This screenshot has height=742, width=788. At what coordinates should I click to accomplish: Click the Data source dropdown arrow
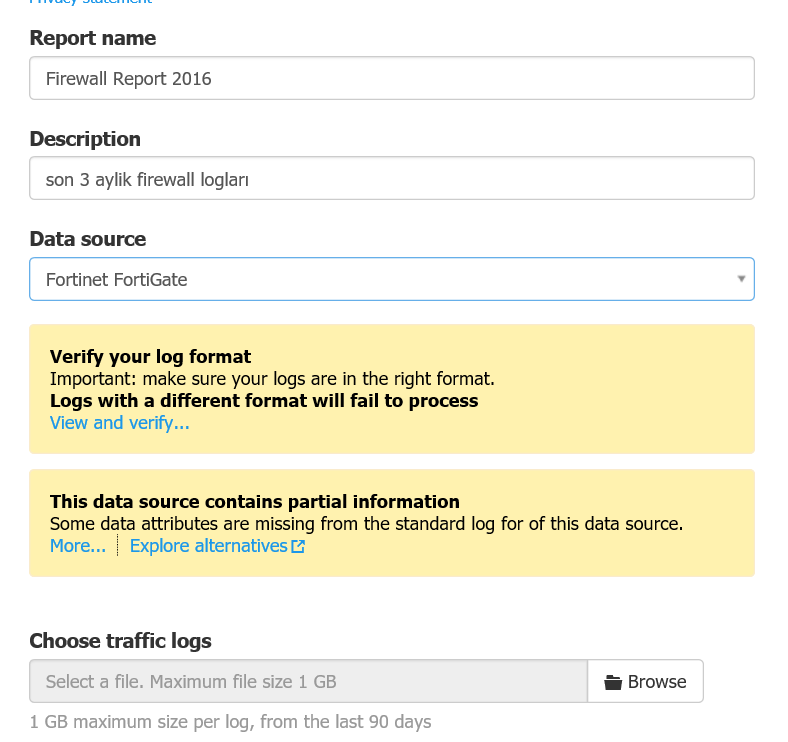[x=741, y=279]
